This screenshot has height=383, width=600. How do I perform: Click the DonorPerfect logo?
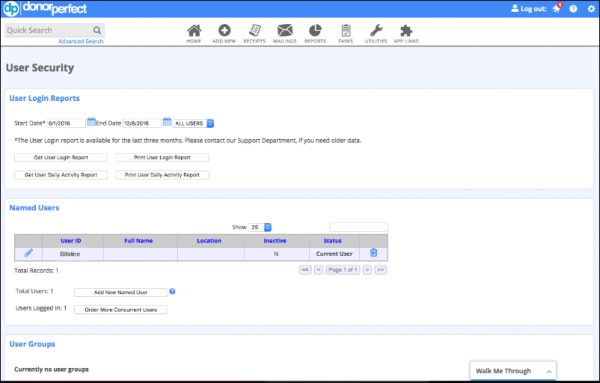point(45,8)
